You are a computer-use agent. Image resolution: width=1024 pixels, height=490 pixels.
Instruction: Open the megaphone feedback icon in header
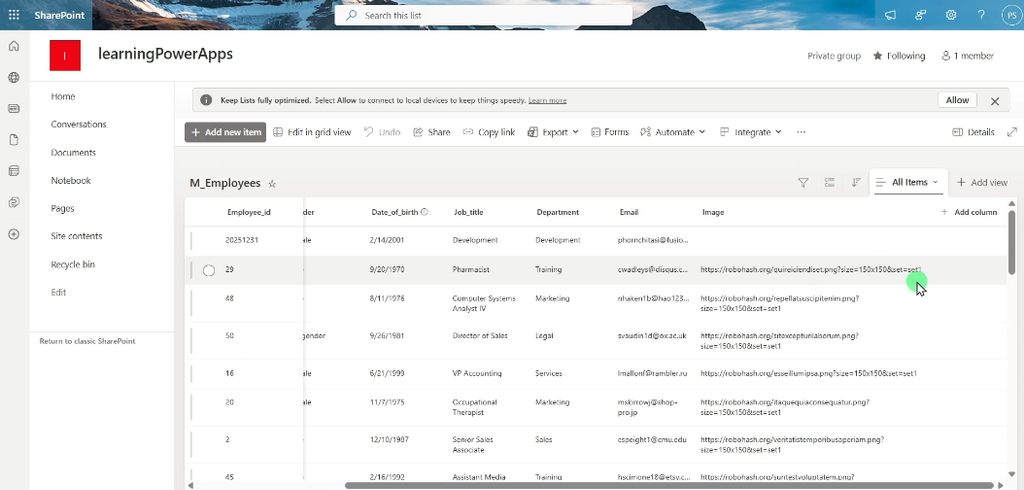(890, 15)
